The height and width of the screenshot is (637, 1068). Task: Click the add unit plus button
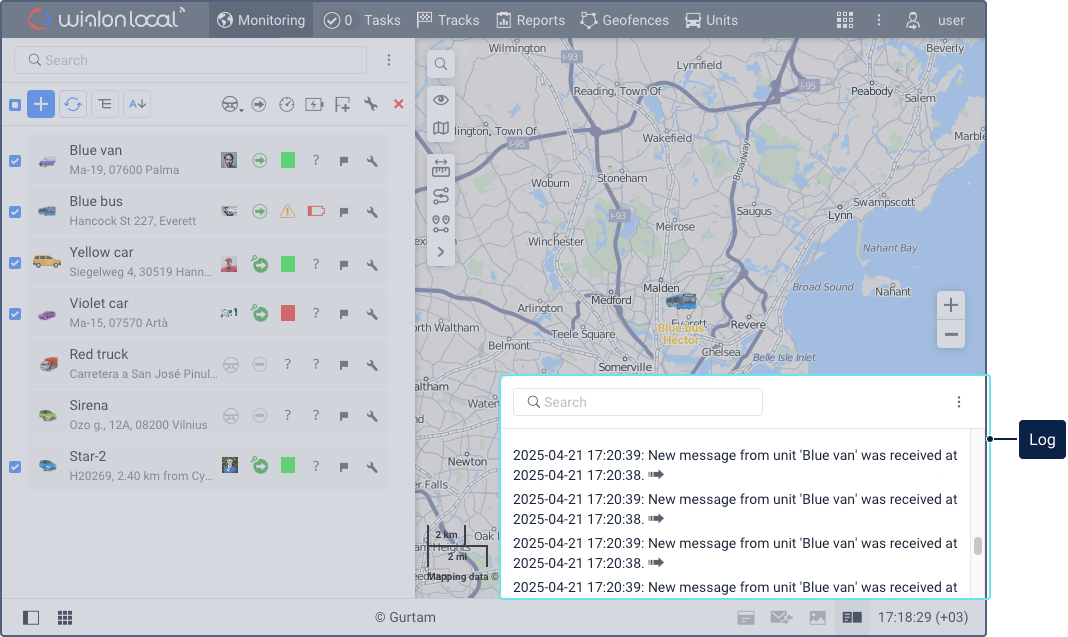[x=41, y=104]
